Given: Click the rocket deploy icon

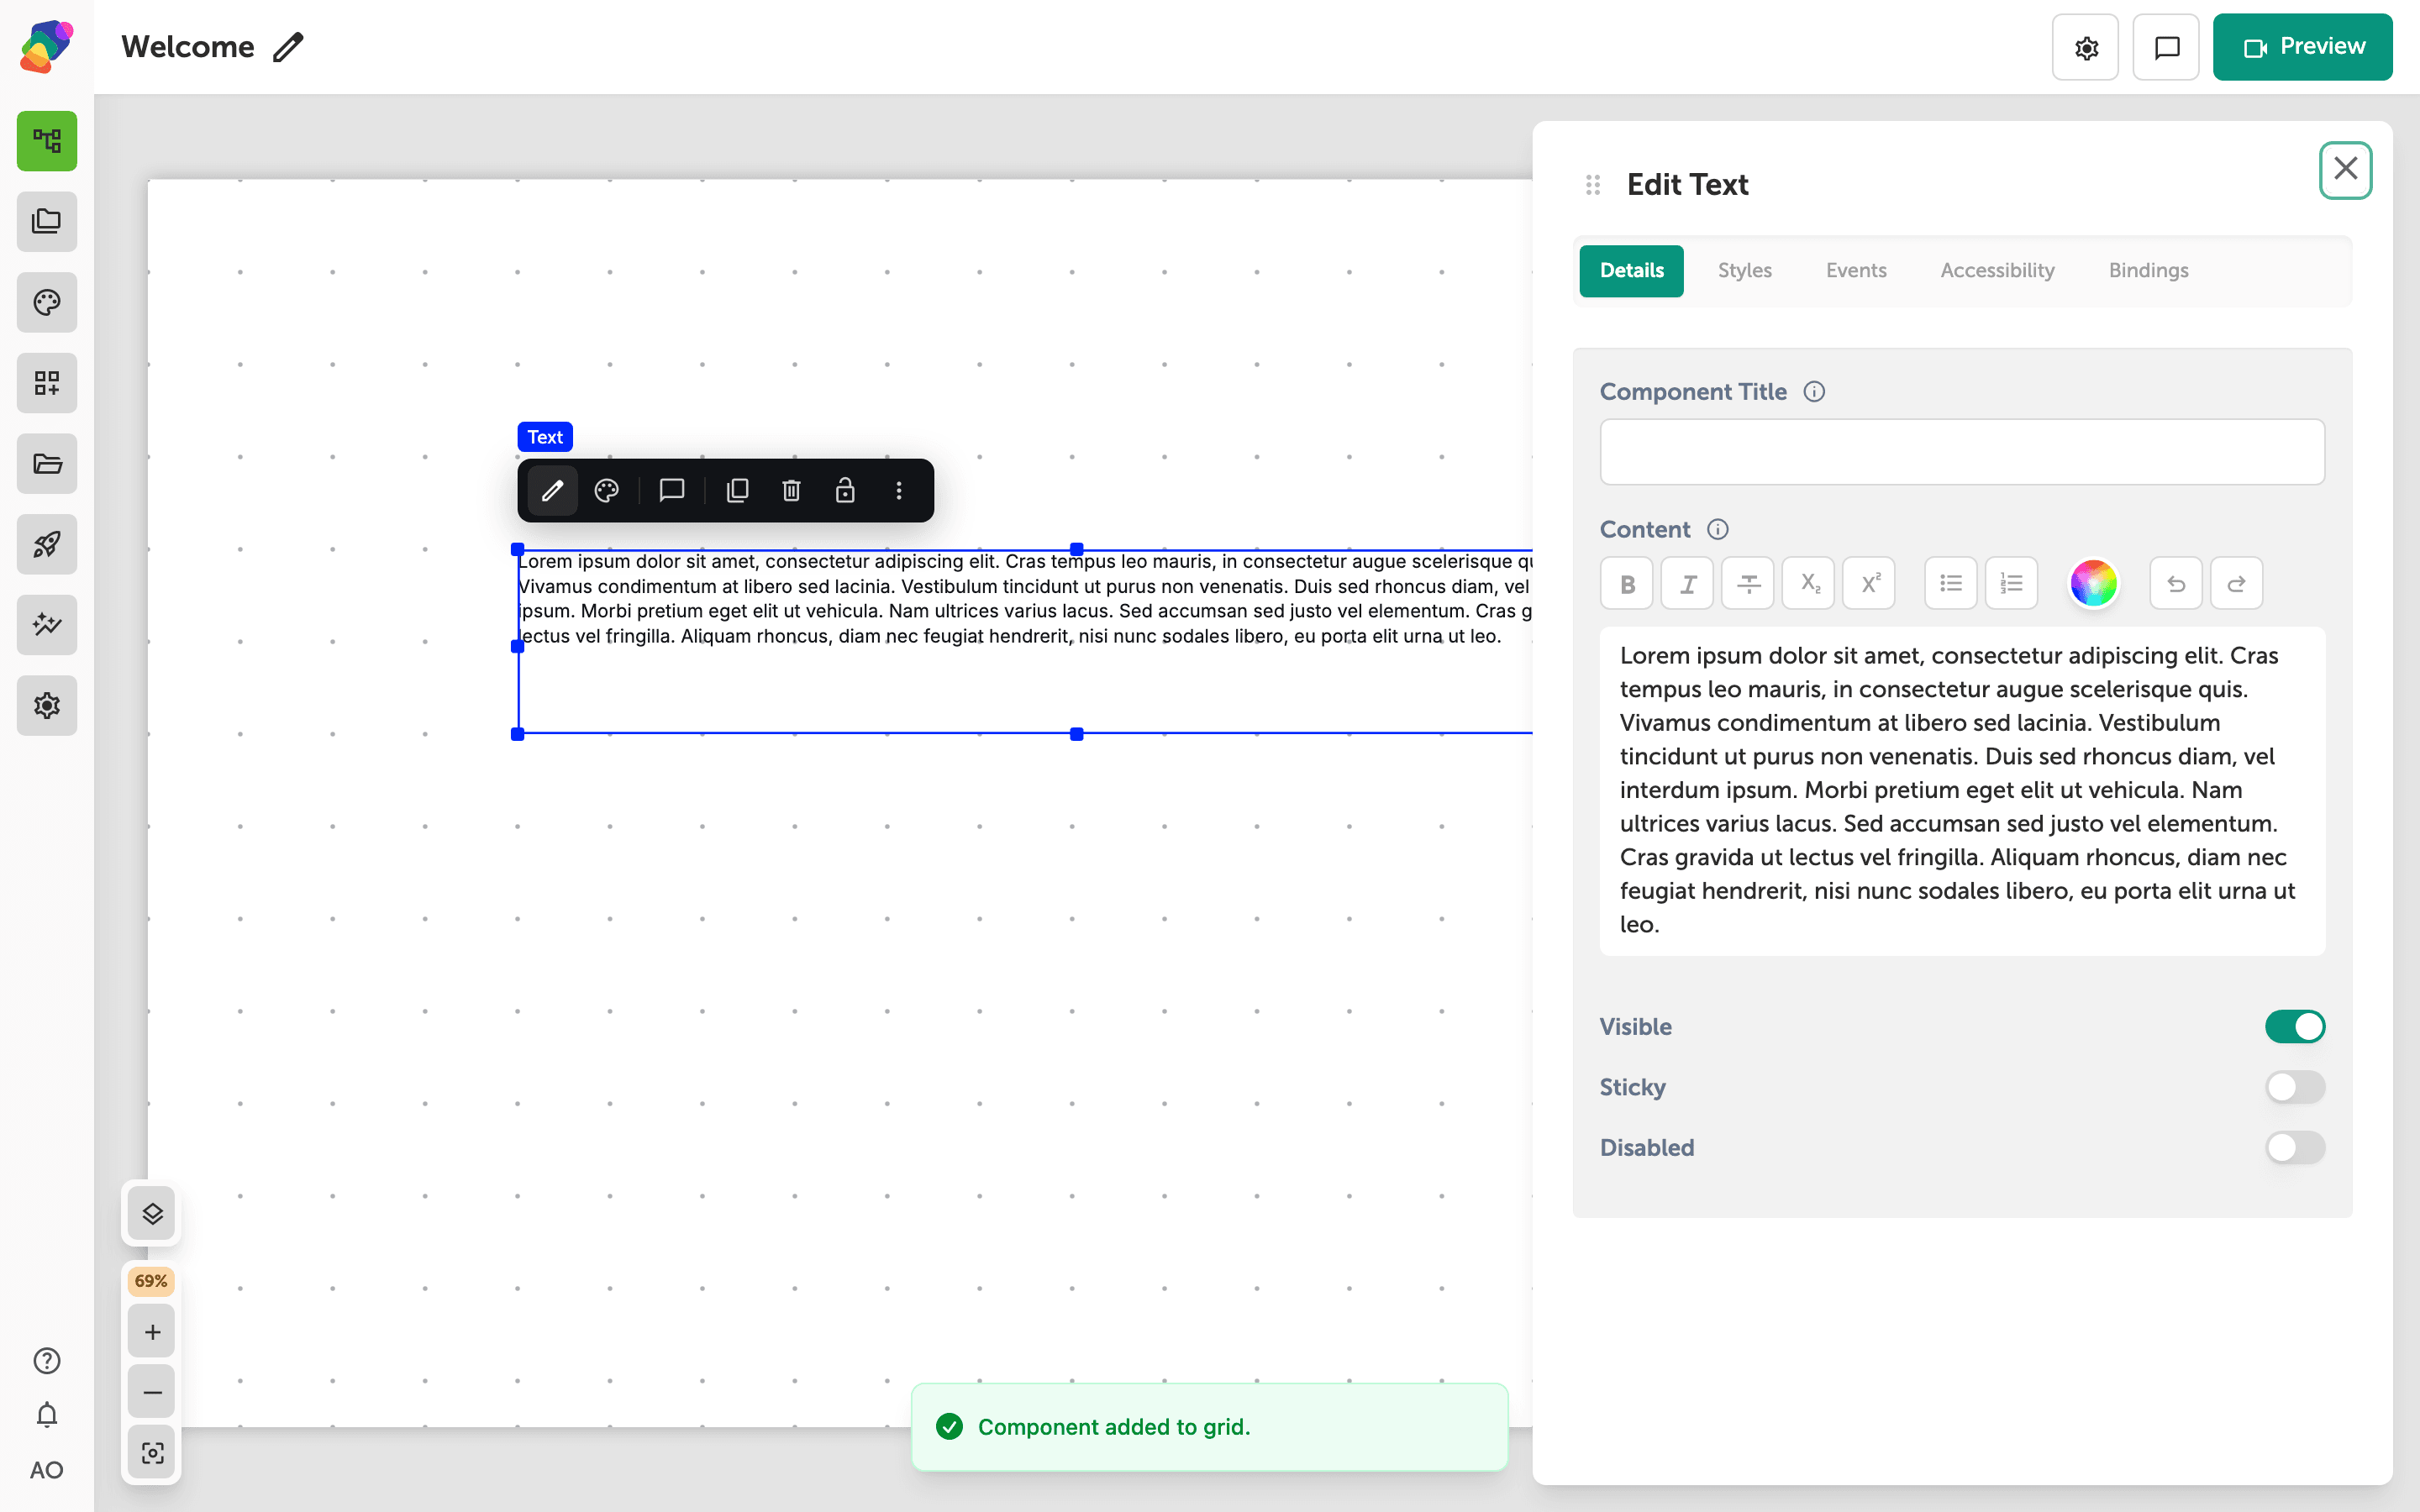Looking at the screenshot, I should 47,544.
